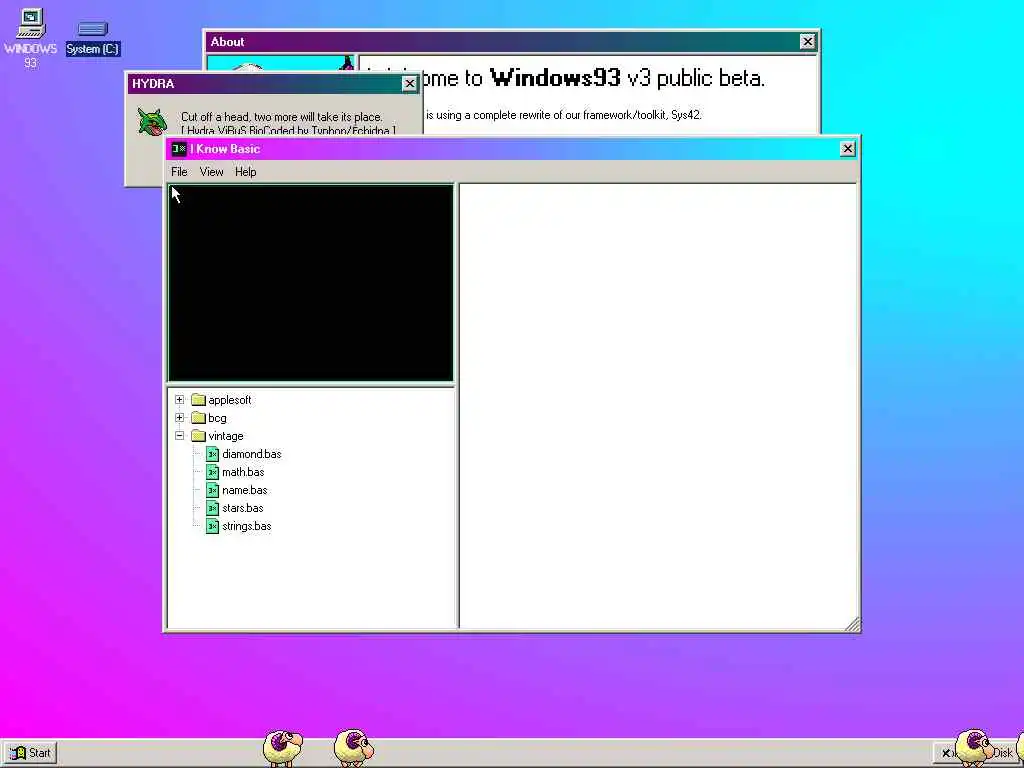Click inside the white code editor pane
This screenshot has height=768, width=1024.
coord(658,406)
